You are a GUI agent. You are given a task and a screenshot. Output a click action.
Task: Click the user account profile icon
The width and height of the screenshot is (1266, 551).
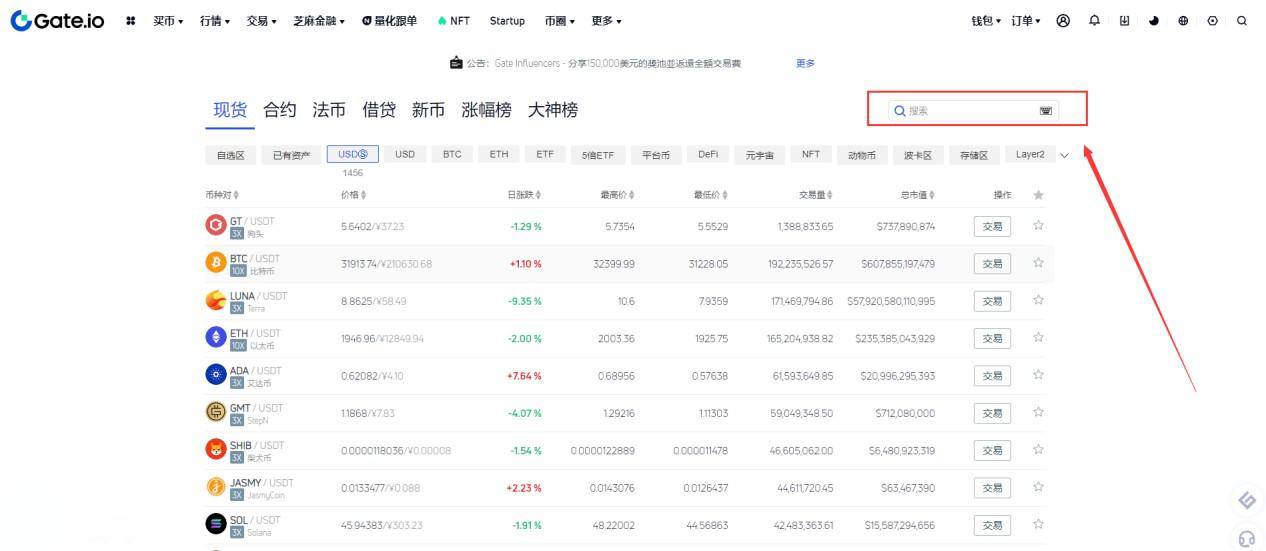tap(1063, 20)
